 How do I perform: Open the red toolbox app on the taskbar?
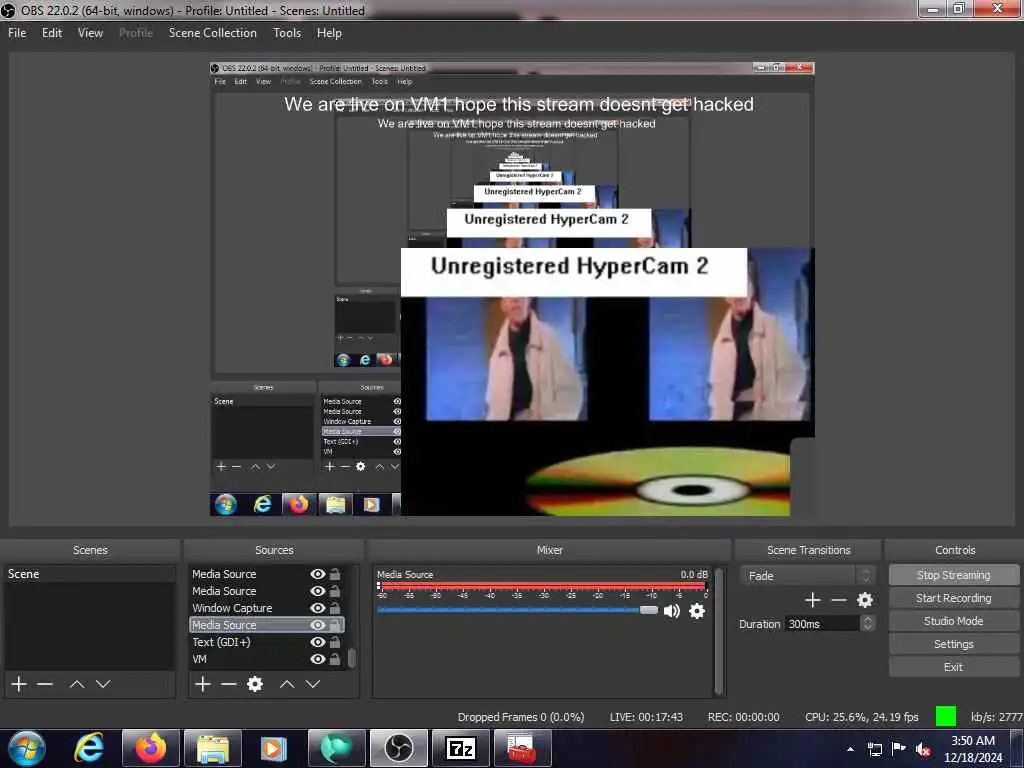(x=522, y=748)
